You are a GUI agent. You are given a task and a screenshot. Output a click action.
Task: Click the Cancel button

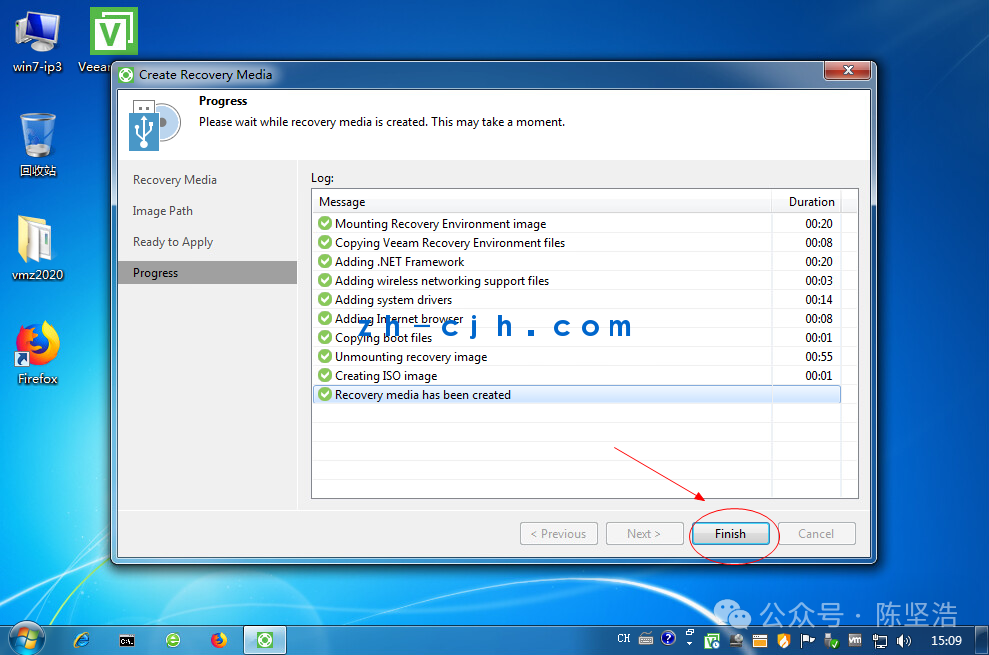816,534
